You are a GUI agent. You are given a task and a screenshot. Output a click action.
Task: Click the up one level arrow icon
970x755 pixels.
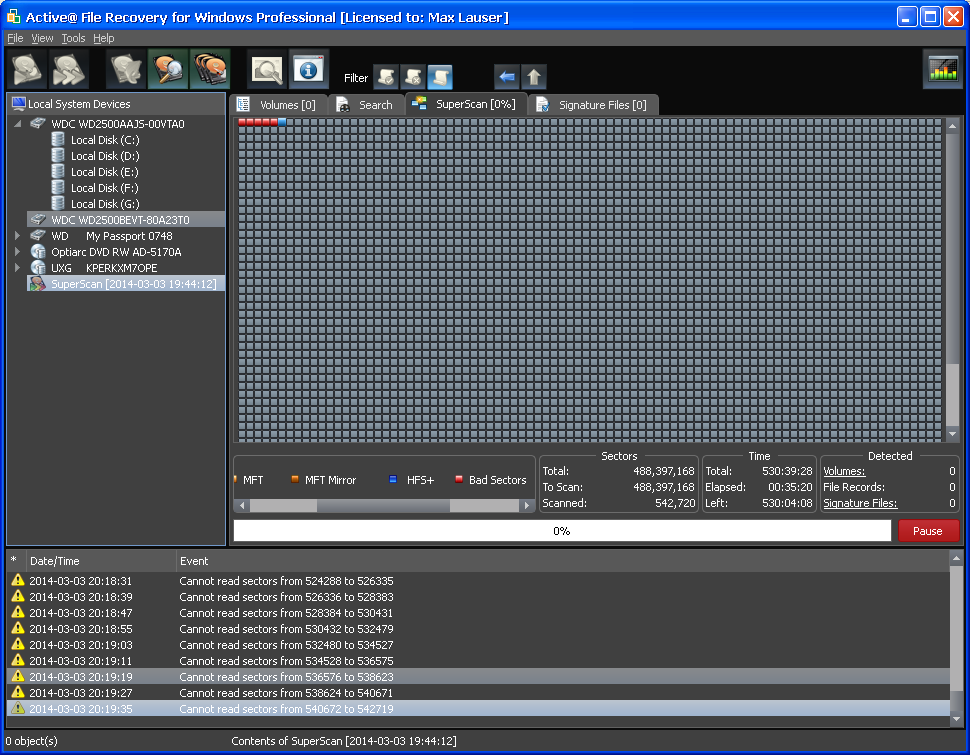[534, 77]
